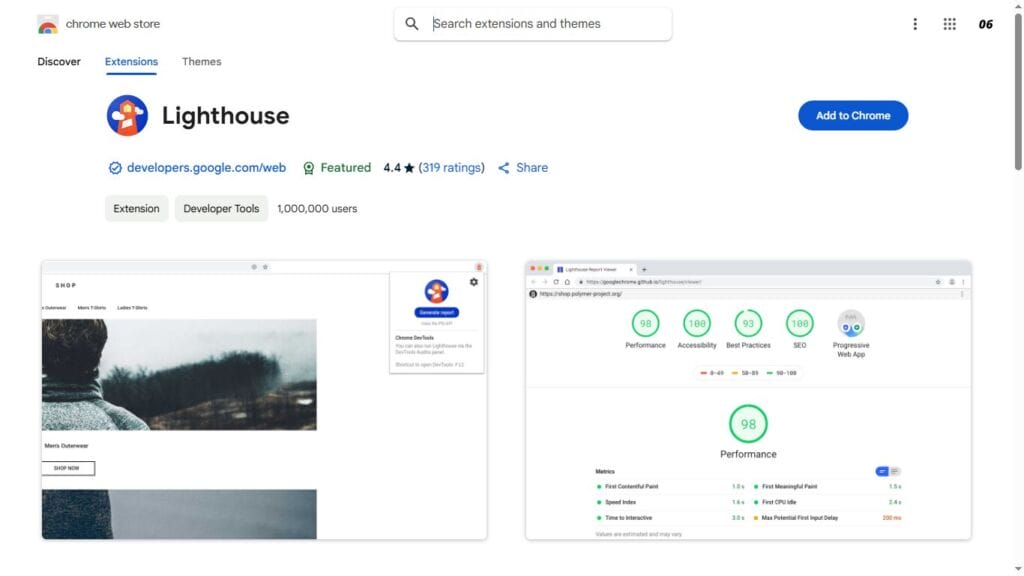Open the shop page screenshot thumbnail

tap(264, 400)
